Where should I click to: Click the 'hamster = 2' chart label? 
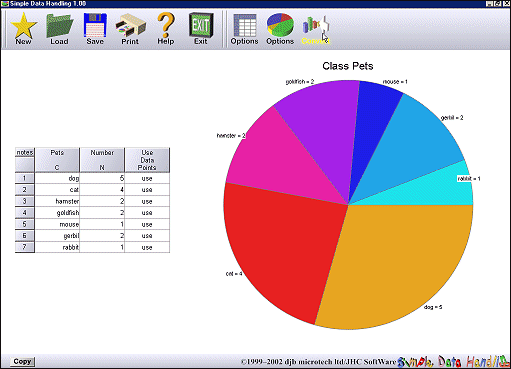pos(231,136)
